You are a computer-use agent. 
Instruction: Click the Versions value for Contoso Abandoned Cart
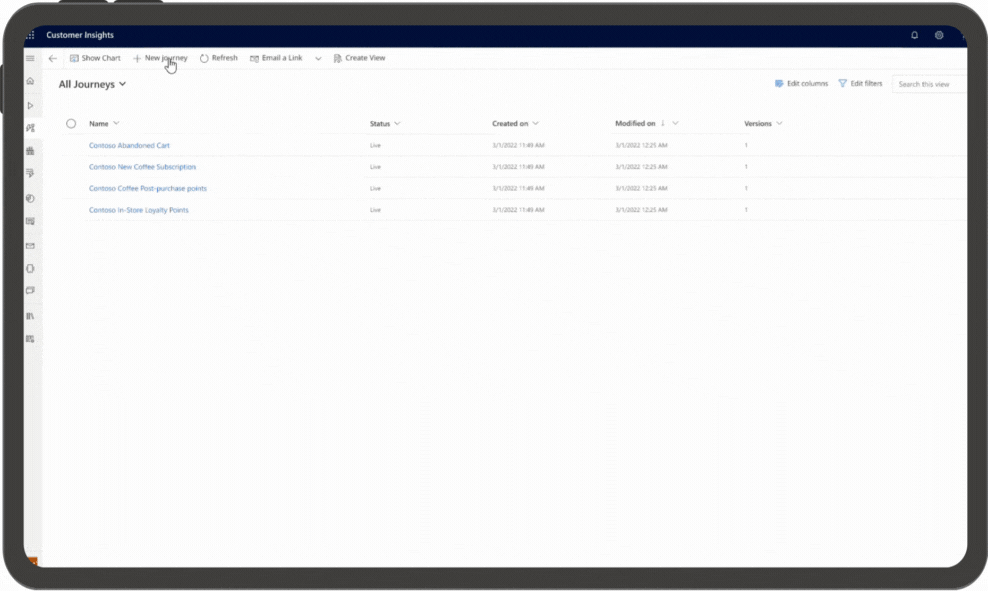pos(746,146)
